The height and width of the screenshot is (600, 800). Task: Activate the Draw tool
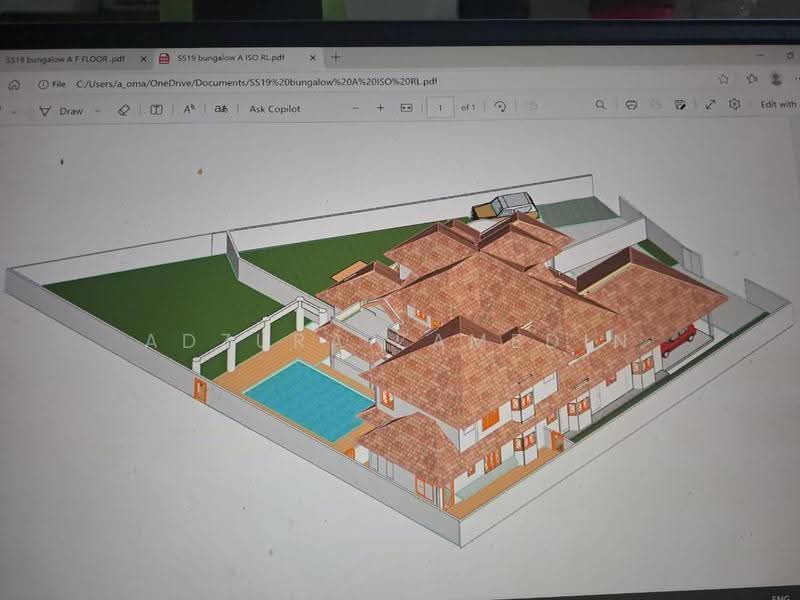(x=61, y=111)
